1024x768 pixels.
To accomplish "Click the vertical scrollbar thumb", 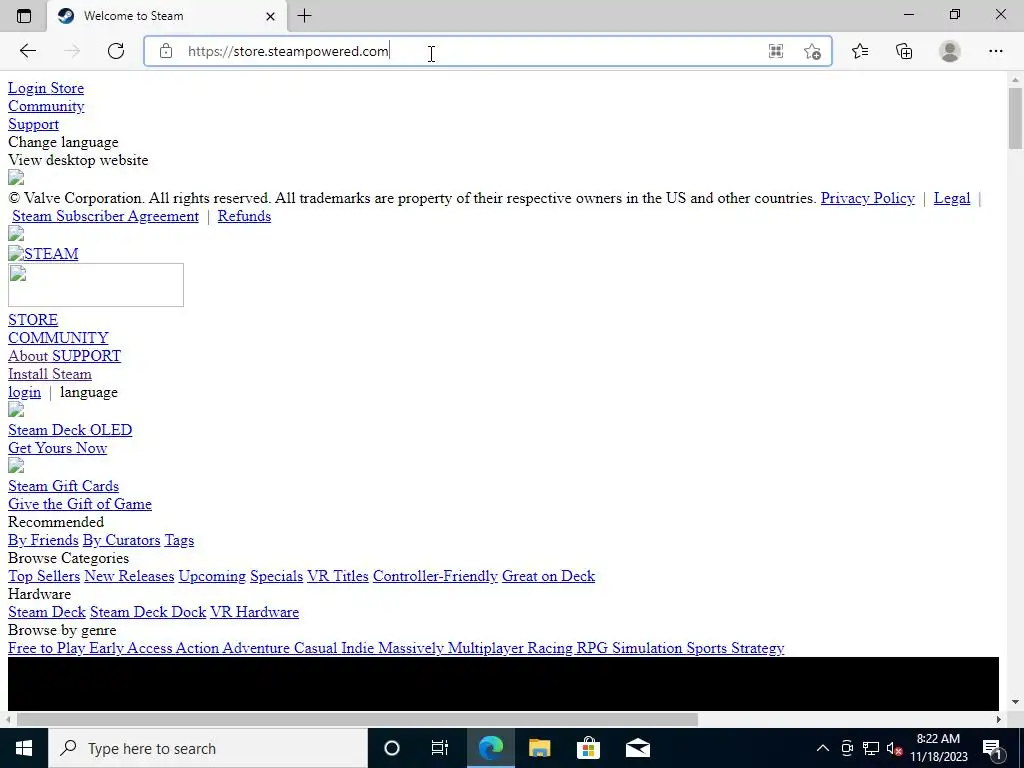I will click(1015, 118).
